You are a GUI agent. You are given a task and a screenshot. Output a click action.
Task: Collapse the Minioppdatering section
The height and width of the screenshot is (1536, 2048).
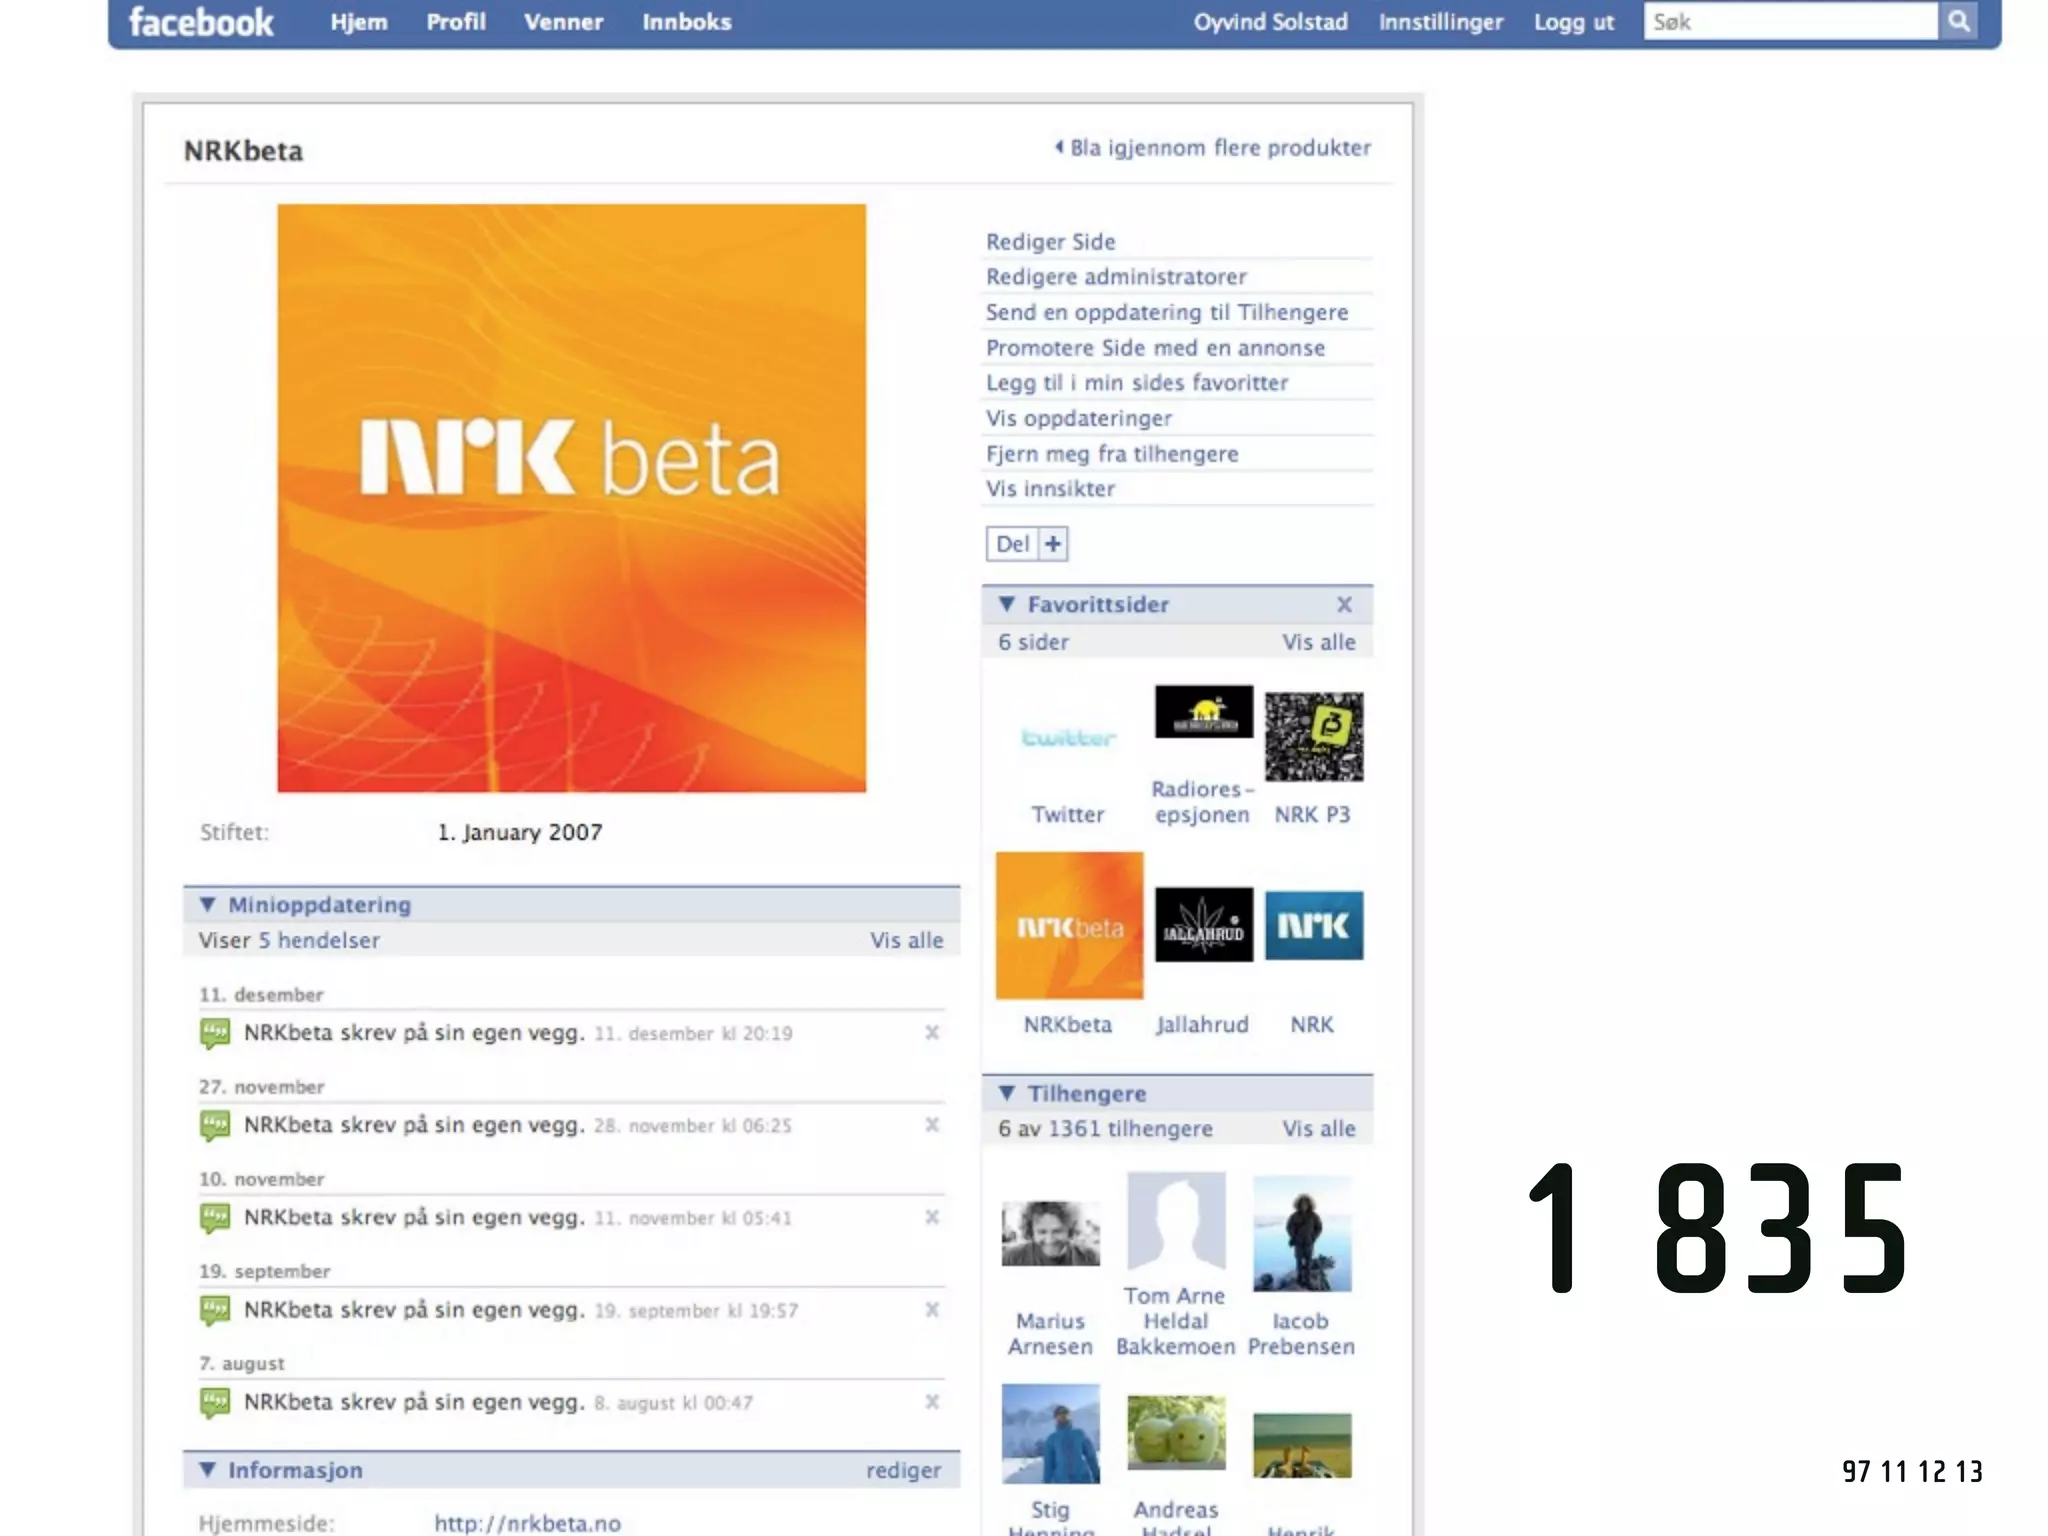click(x=208, y=904)
